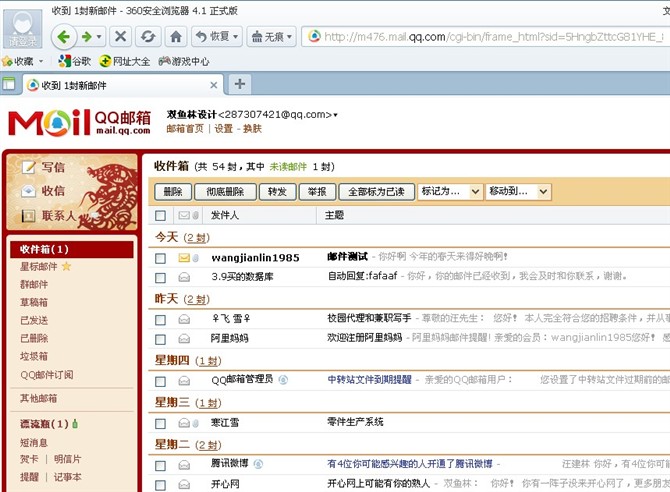Check the 阿里妈妈 mail checkbox
Viewport: 670px width, 492px height.
[161, 339]
